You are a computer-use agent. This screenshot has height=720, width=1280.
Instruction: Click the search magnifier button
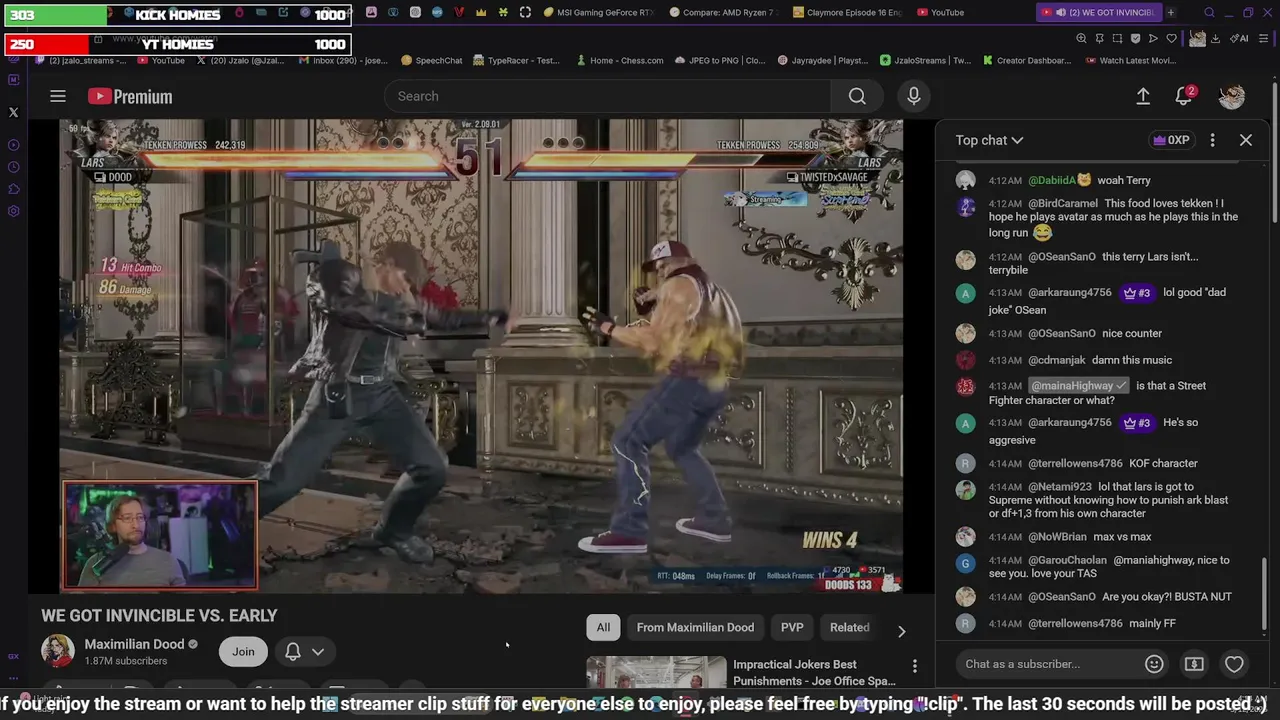tap(857, 96)
